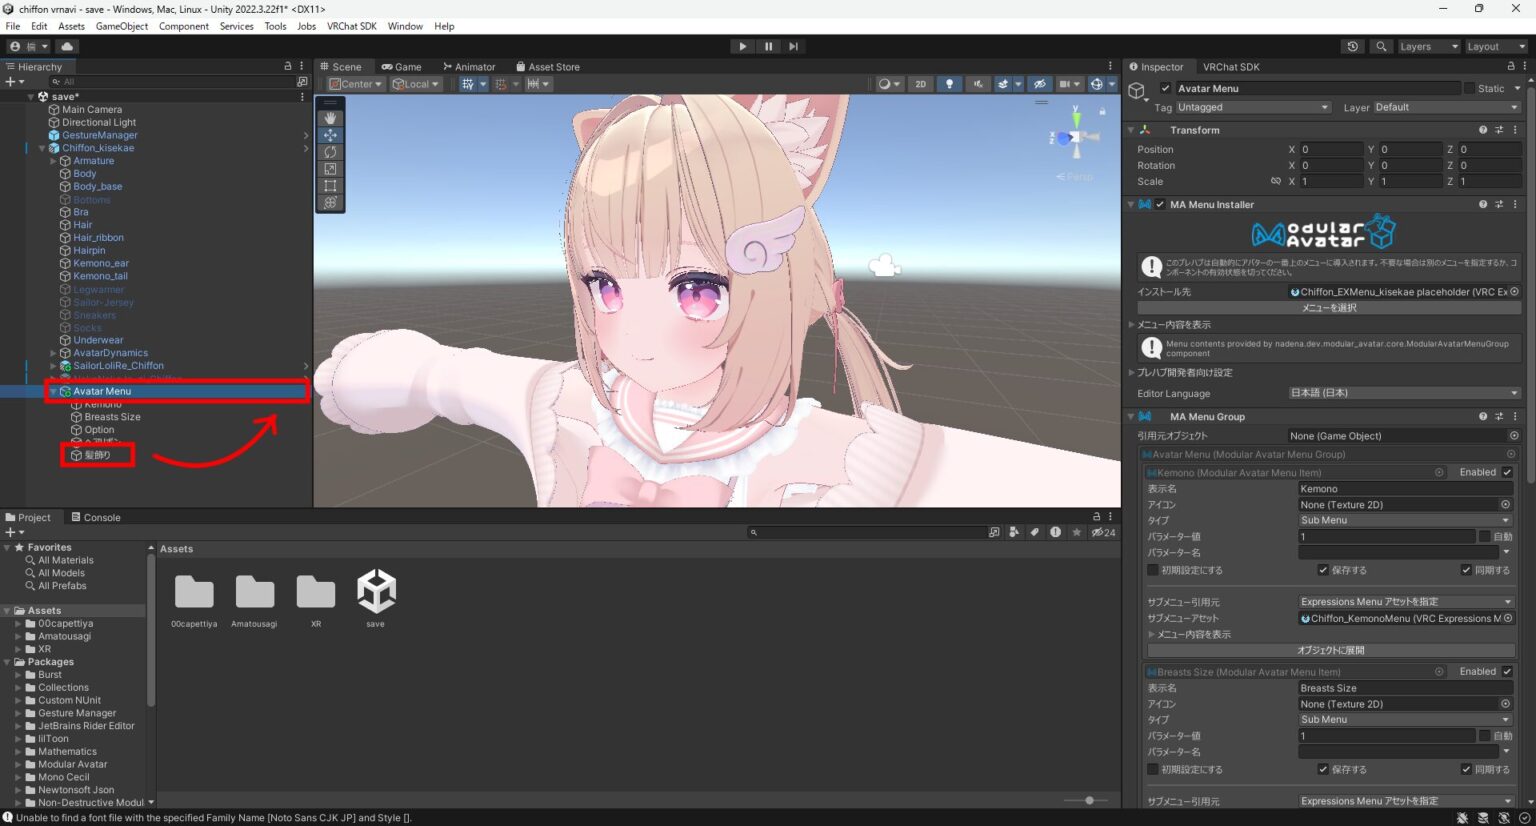The image size is (1536, 826).
Task: Select the Hand pan tool
Action: click(x=330, y=118)
